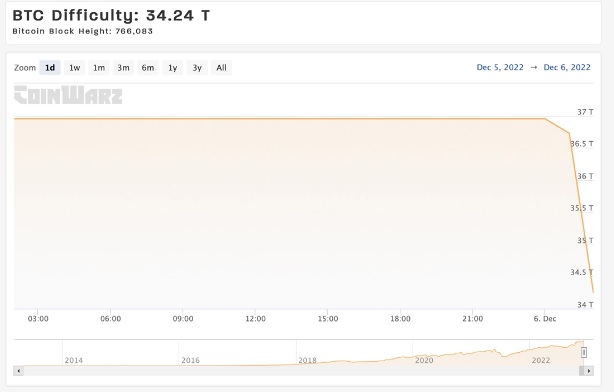Click the navigator scrollbar track
The width and height of the screenshot is (614, 392).
[x=301, y=370]
